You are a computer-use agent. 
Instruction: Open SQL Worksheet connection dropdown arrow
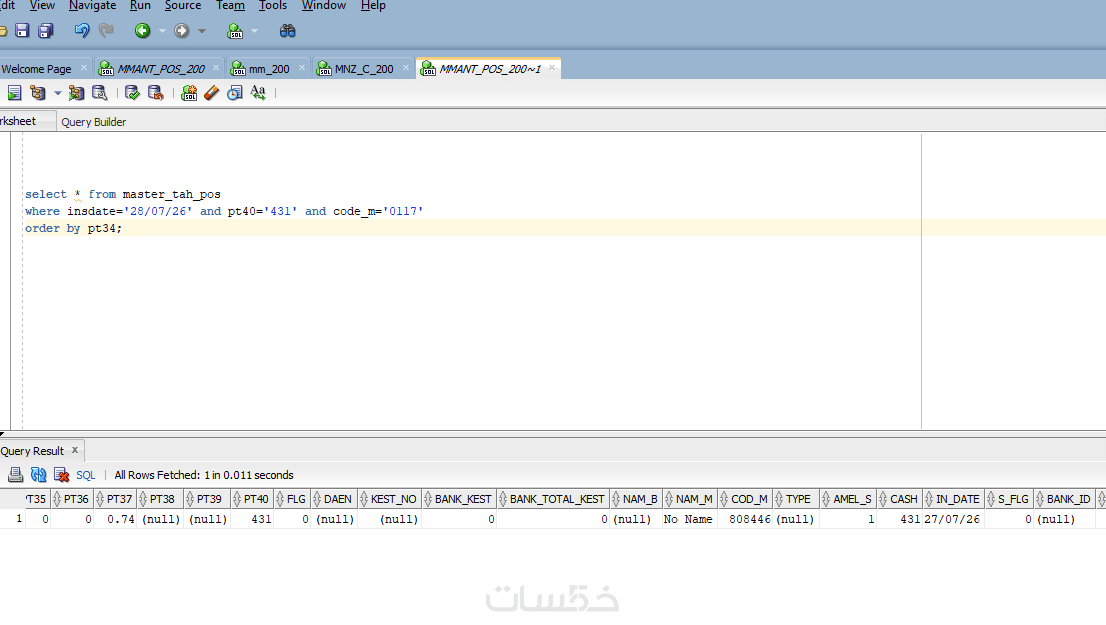[255, 31]
